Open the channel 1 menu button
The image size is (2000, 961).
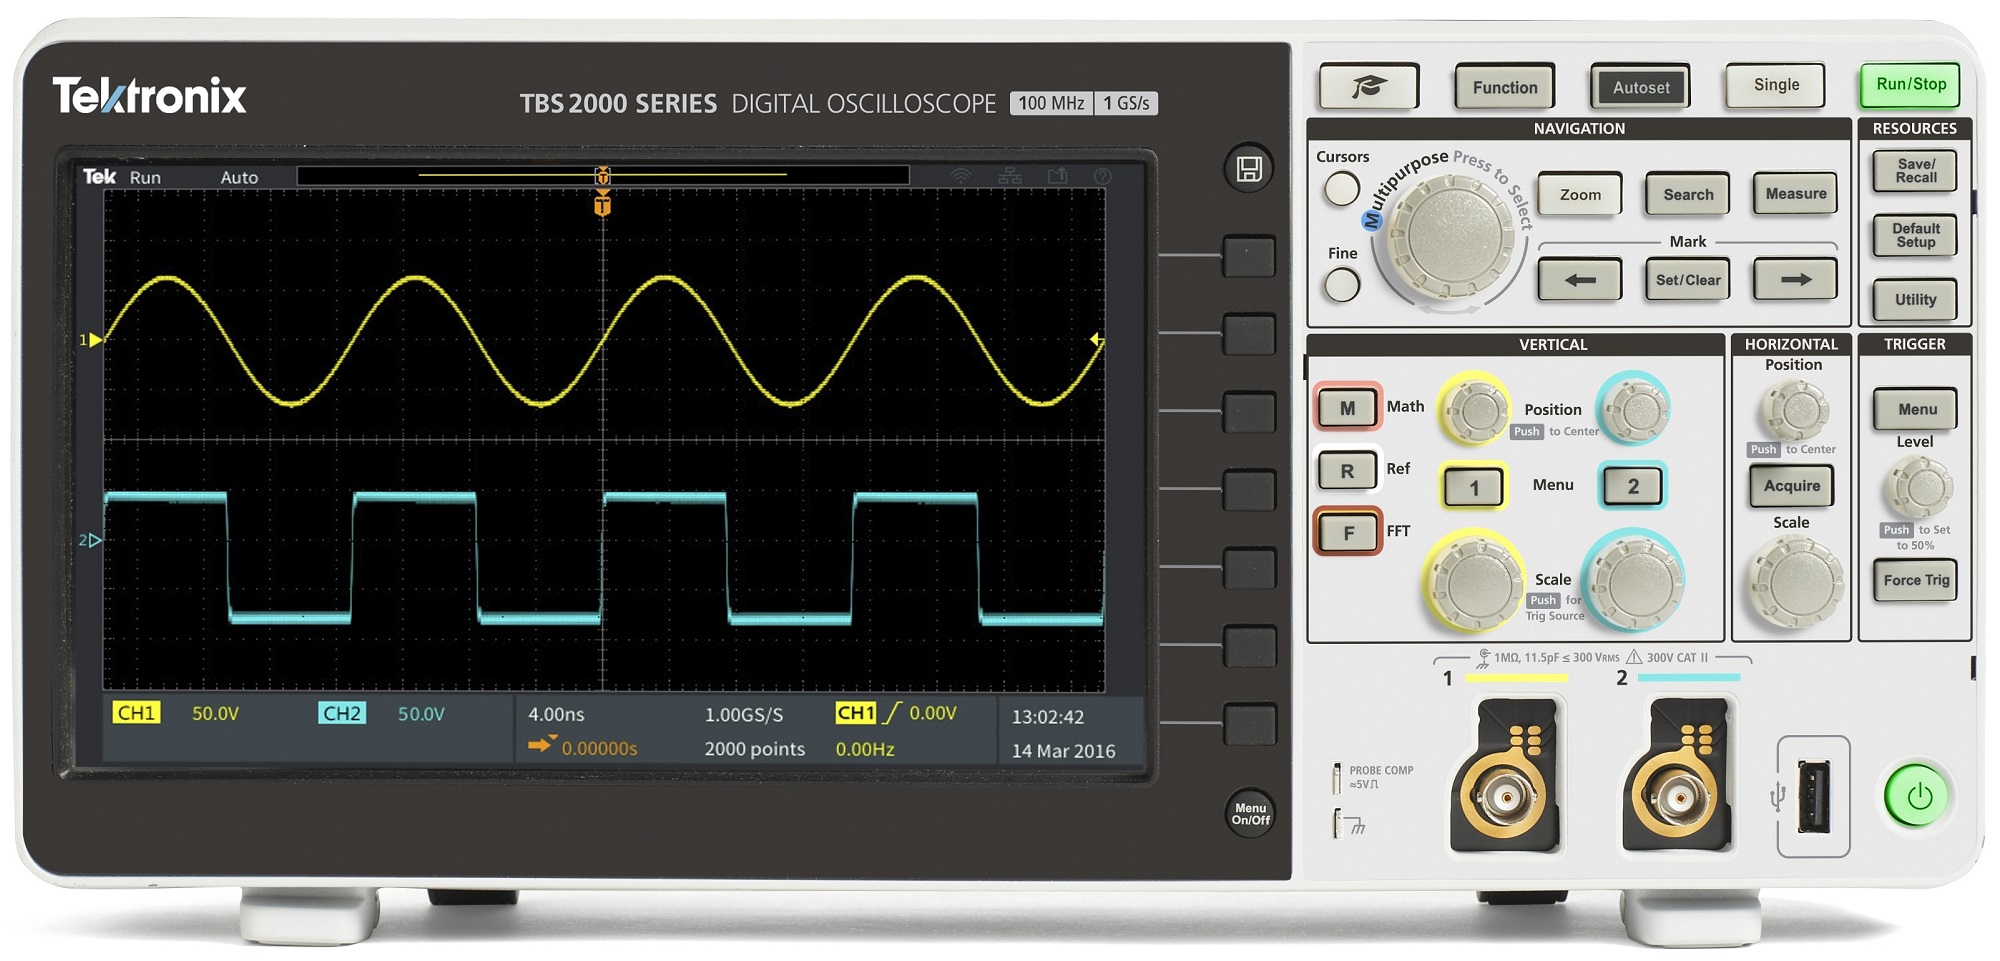click(1473, 488)
